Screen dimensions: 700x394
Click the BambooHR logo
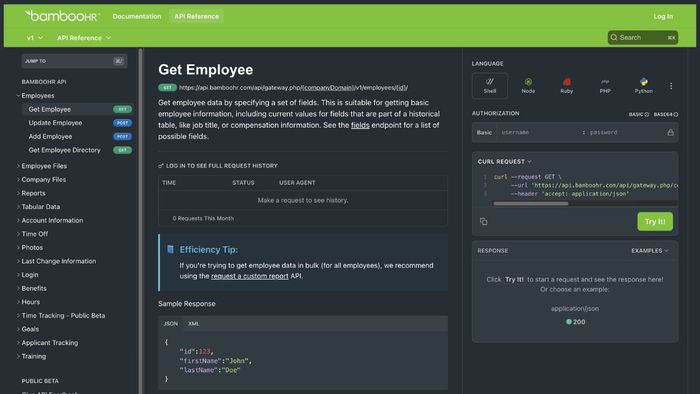(62, 16)
